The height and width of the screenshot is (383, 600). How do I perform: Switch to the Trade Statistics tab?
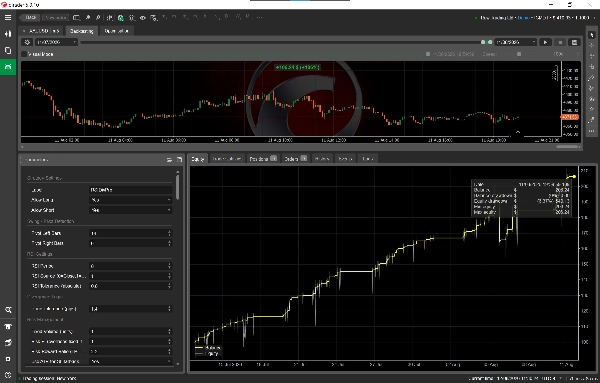tap(227, 159)
